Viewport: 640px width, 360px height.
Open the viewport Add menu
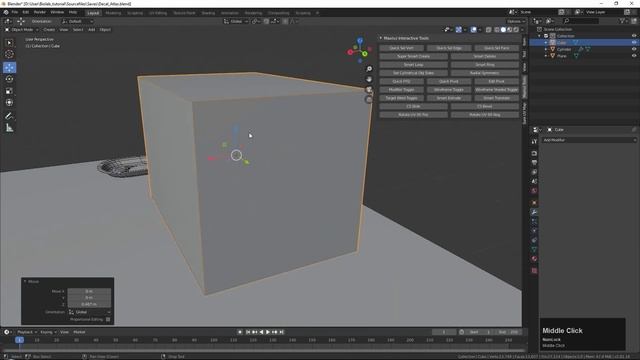(91, 30)
